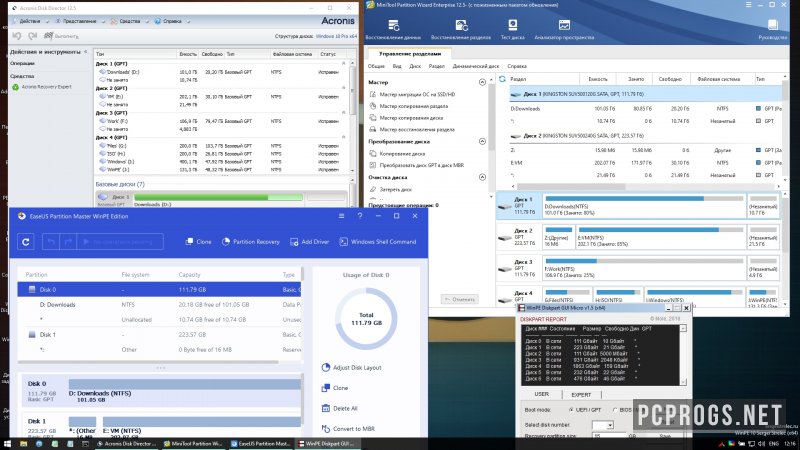Open Acronis Представление menu
This screenshot has width=800, height=450.
(79, 21)
